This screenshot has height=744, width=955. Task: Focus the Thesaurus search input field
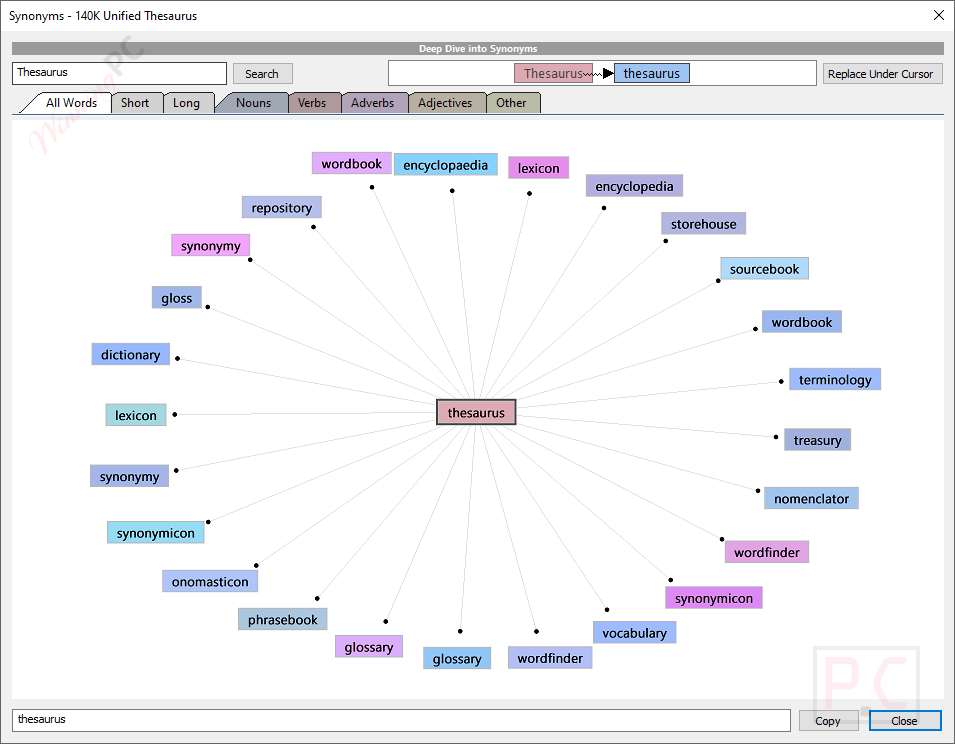119,73
